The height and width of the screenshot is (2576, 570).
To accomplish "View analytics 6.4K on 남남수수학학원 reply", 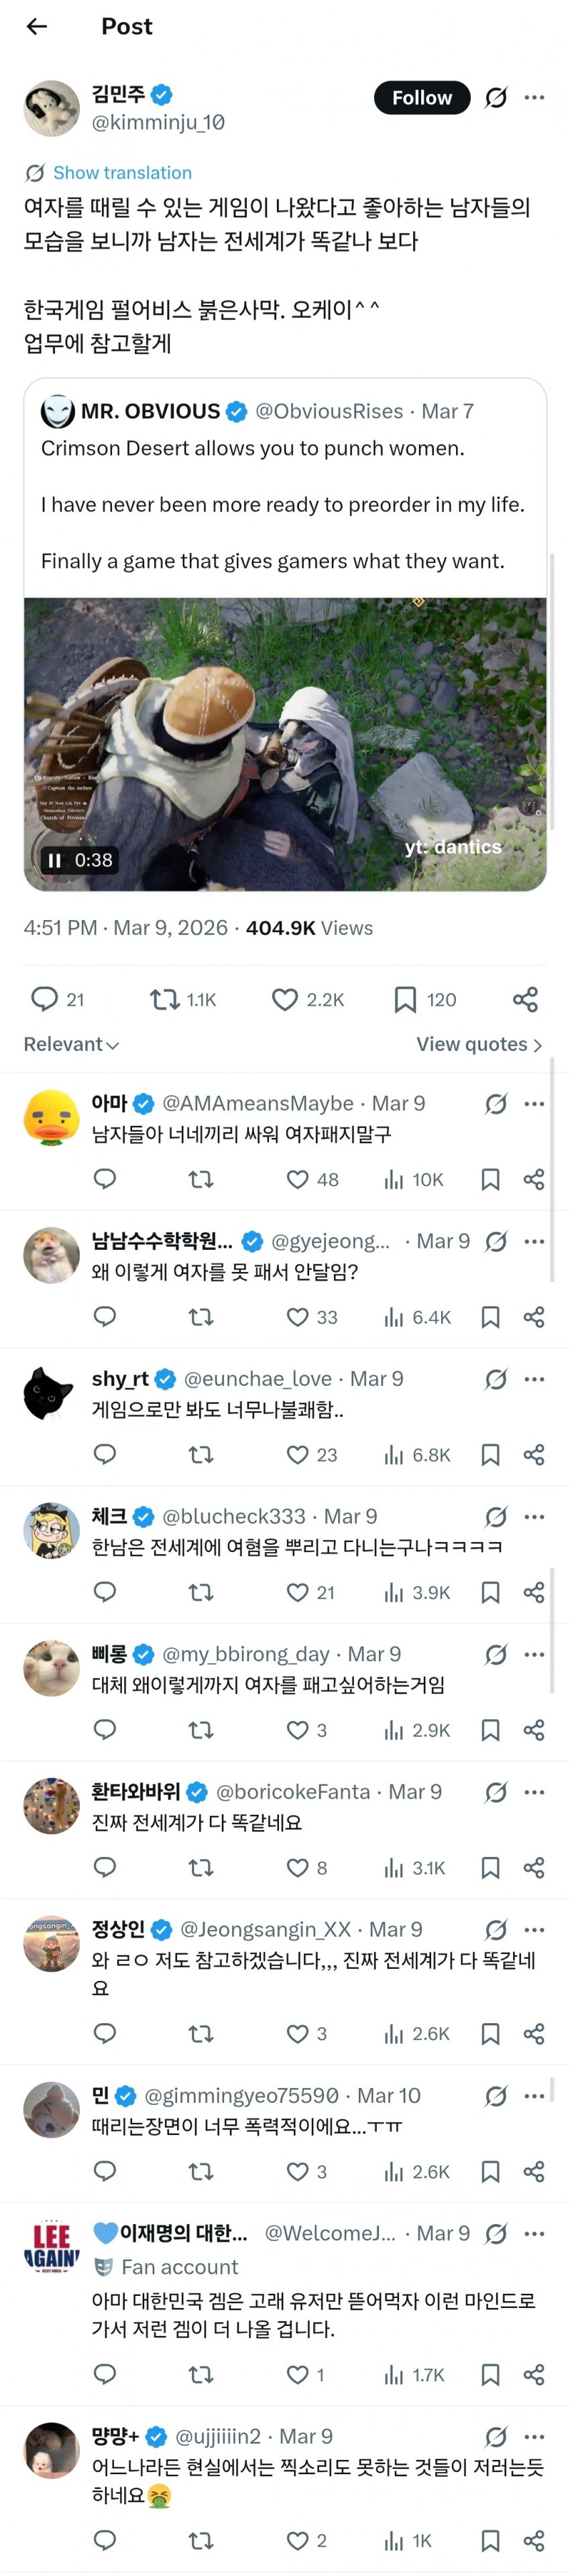I will [418, 1317].
